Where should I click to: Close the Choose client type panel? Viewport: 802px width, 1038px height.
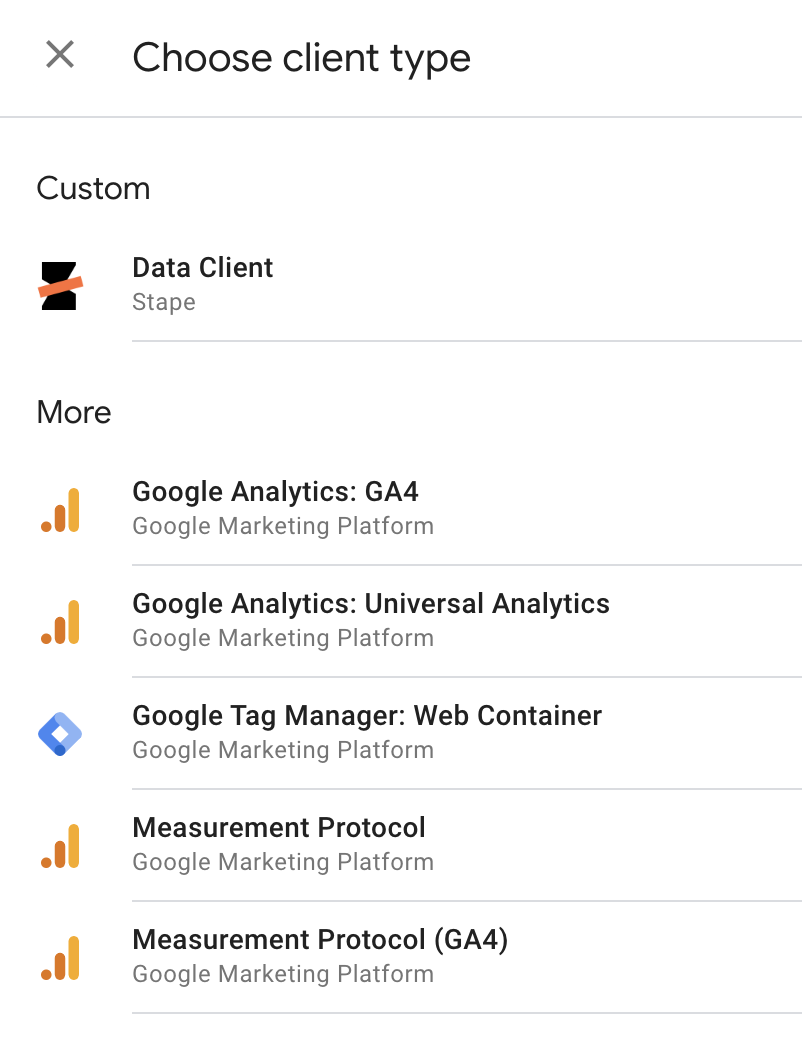[x=60, y=54]
